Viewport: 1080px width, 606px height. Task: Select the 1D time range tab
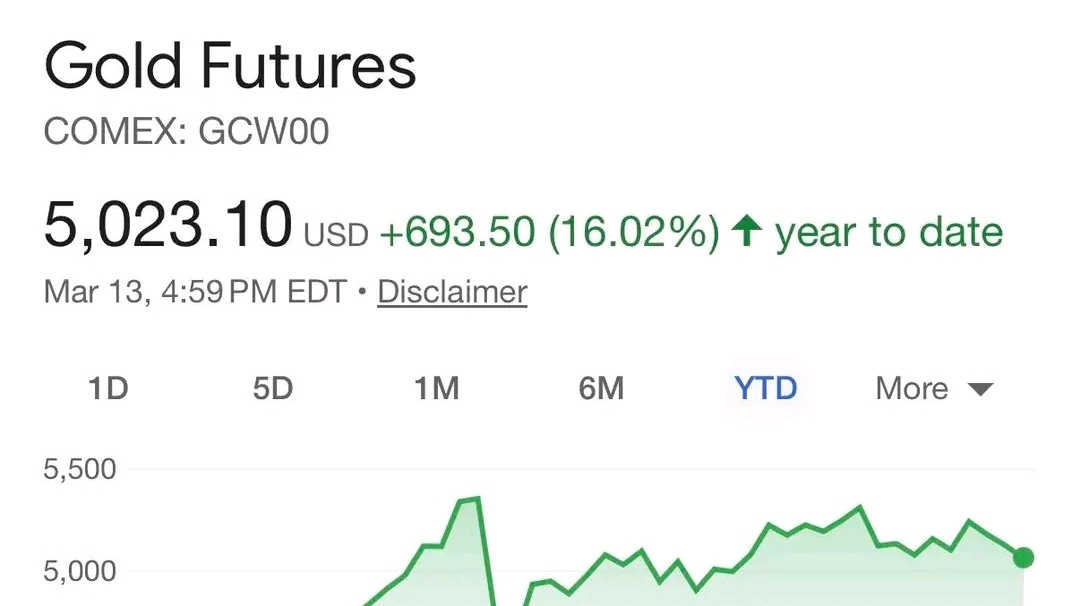108,388
